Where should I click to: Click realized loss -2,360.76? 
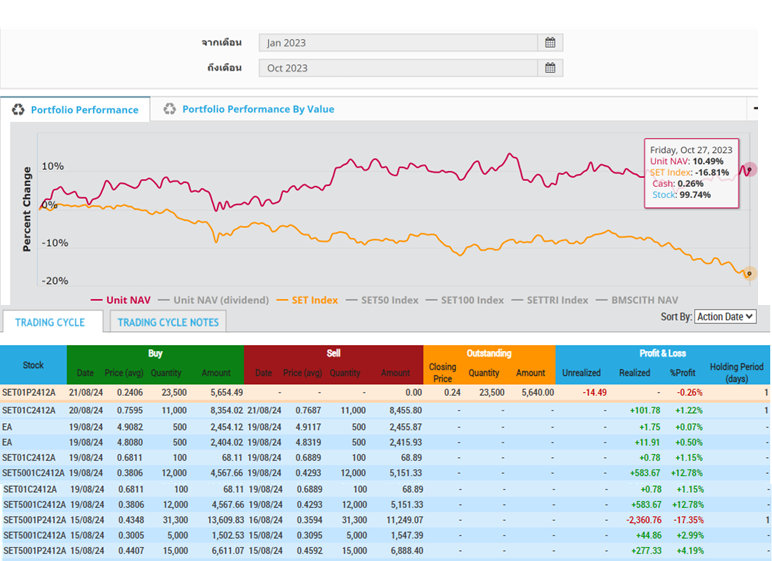[x=643, y=520]
